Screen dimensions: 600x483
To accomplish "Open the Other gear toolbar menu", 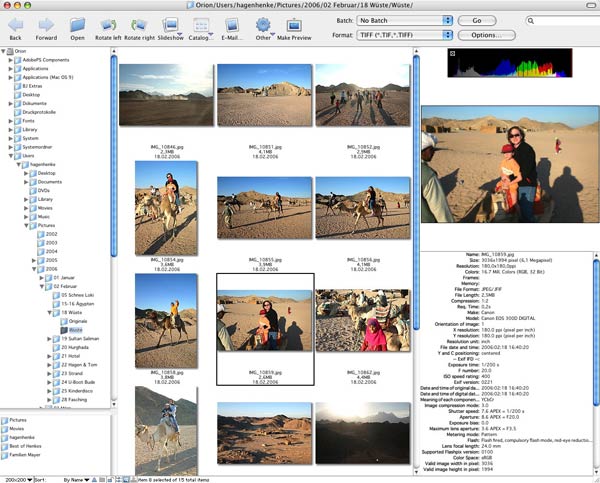I will [x=263, y=25].
